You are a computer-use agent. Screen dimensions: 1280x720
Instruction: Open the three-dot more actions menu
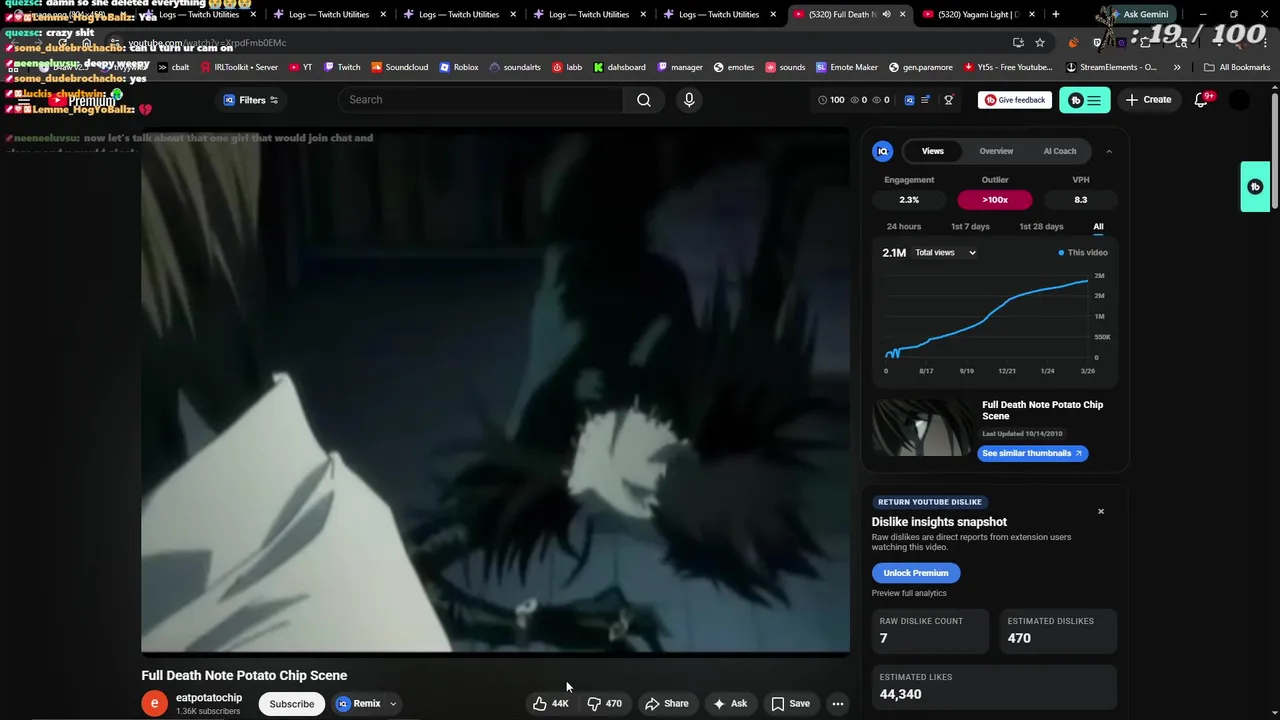(x=838, y=704)
